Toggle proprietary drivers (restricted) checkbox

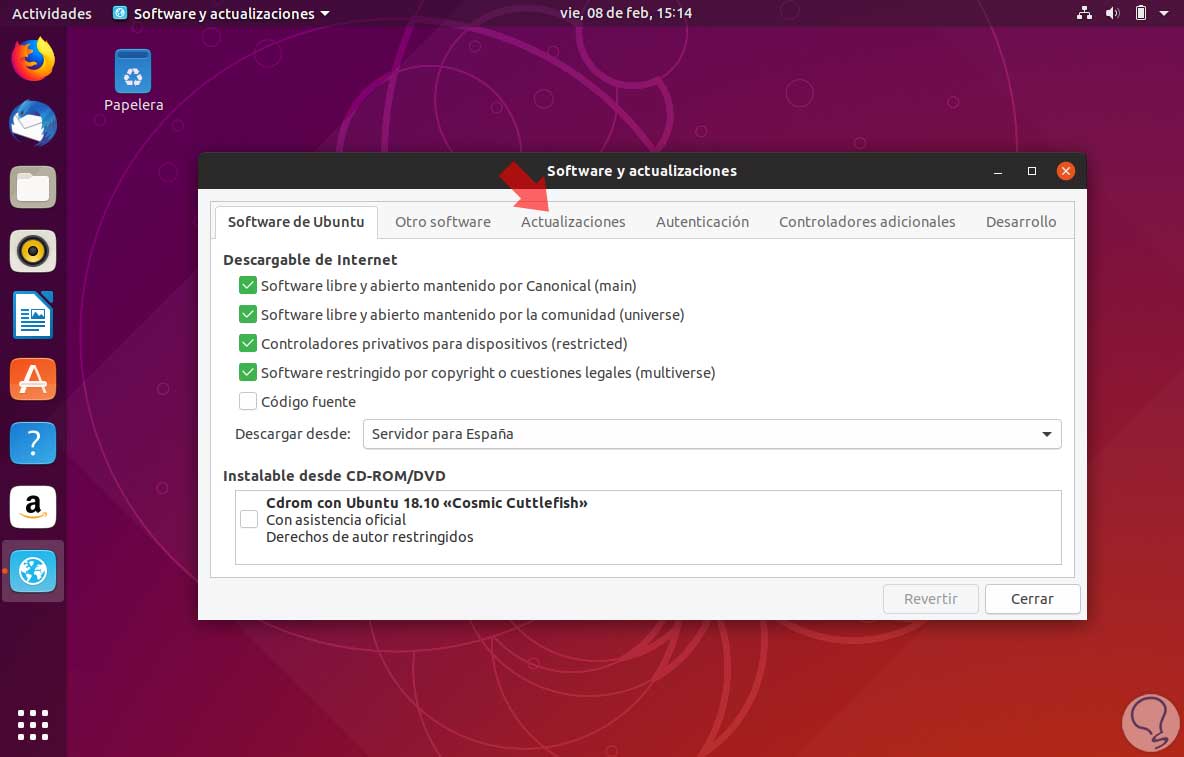(x=248, y=343)
